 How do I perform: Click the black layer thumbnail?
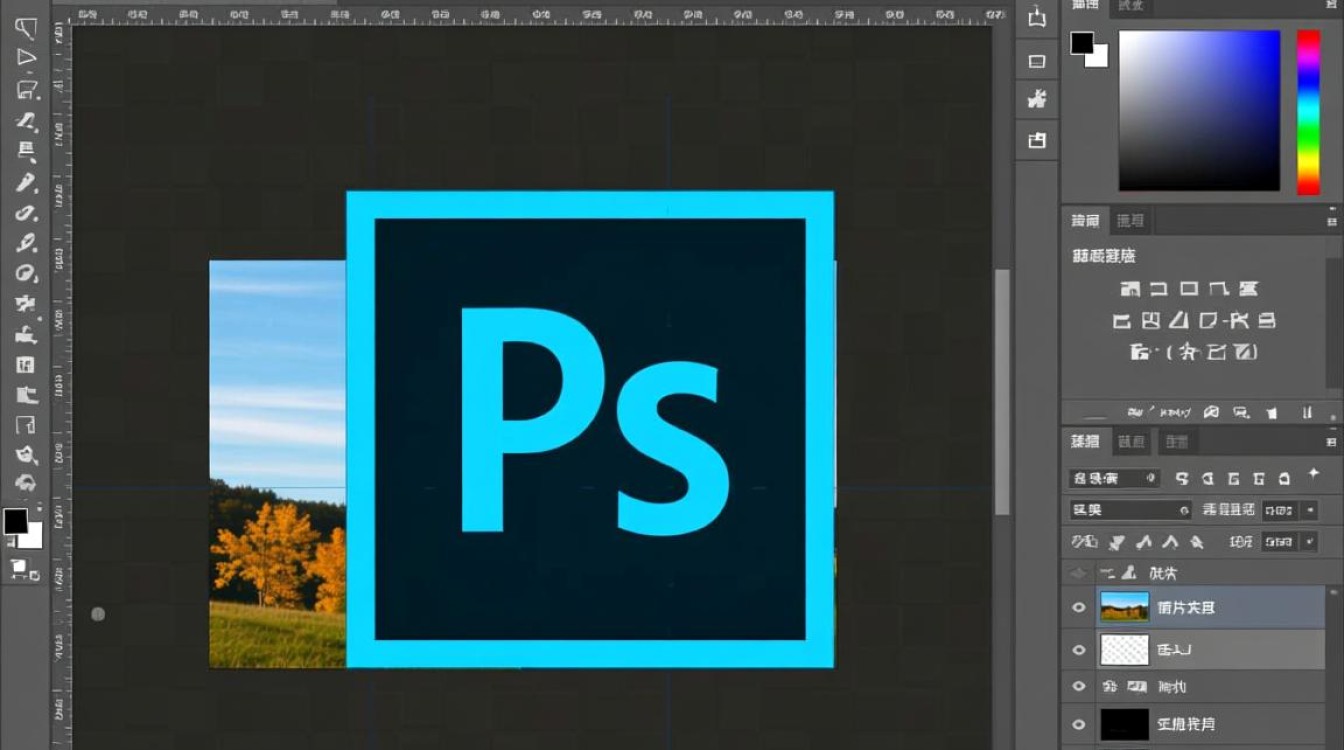[x=1124, y=724]
